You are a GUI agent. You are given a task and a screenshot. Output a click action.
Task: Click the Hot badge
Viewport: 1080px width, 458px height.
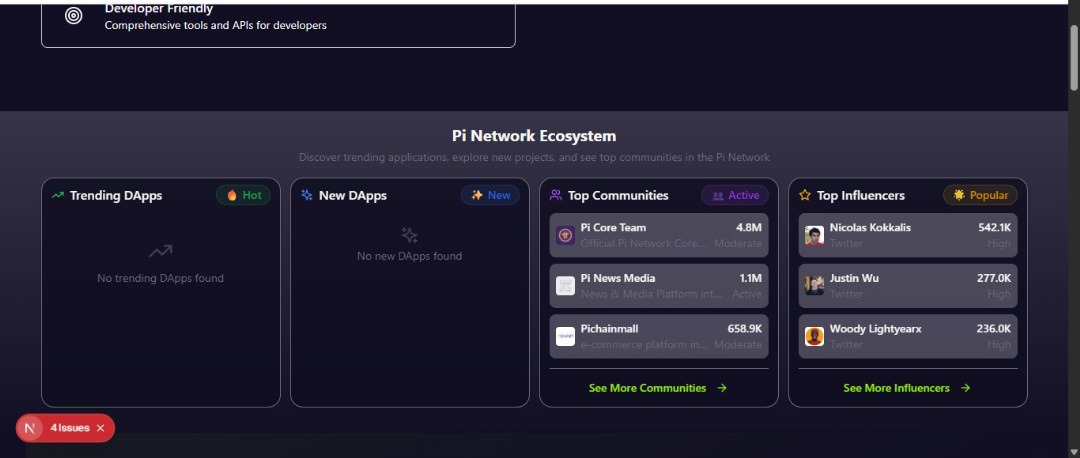244,196
